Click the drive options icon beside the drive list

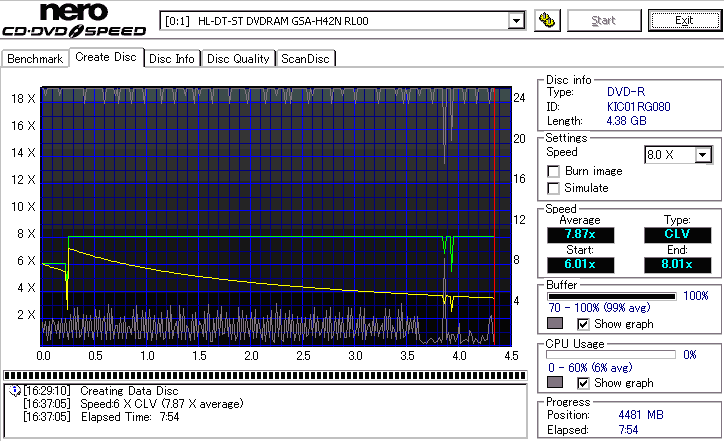(x=546, y=20)
